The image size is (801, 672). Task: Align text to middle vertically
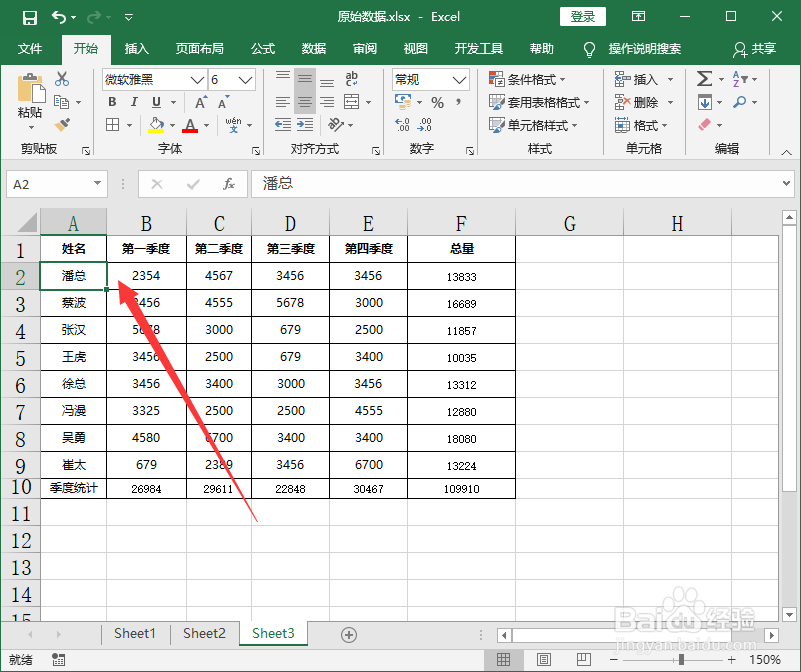[305, 79]
